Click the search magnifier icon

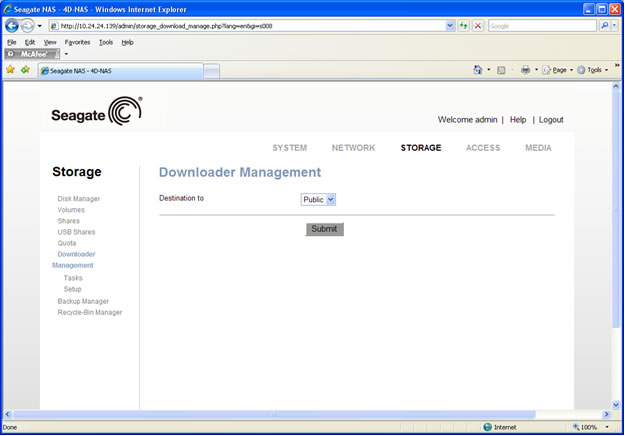606,25
